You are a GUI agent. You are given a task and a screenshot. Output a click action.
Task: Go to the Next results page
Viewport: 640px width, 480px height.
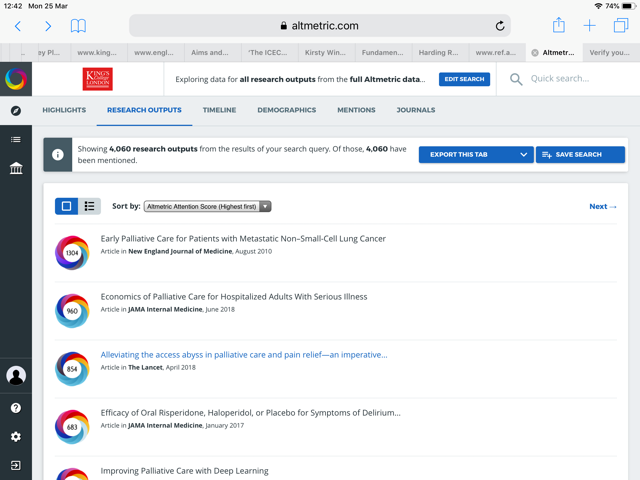click(602, 207)
